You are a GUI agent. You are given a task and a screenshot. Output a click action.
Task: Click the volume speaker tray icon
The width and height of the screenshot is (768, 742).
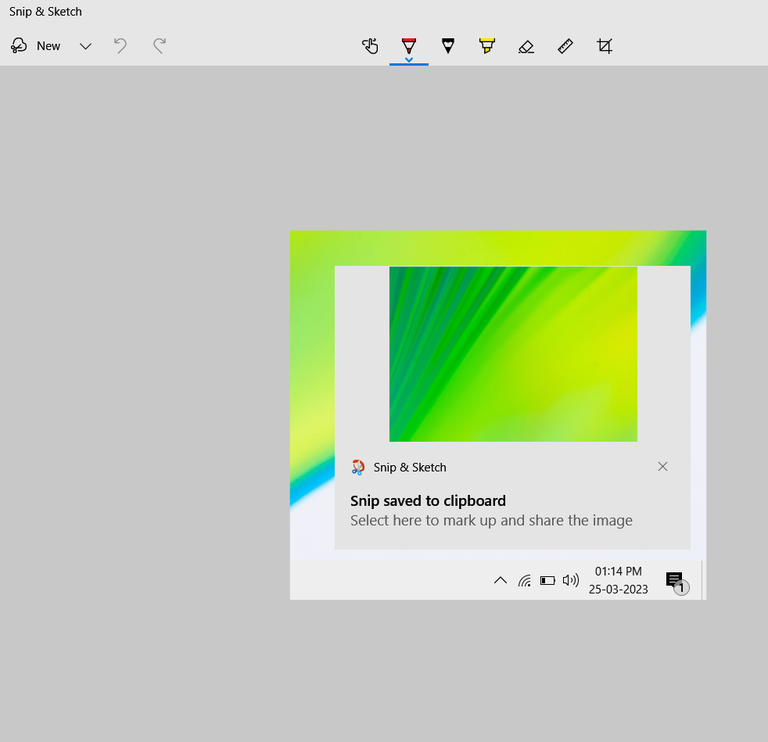[571, 580]
